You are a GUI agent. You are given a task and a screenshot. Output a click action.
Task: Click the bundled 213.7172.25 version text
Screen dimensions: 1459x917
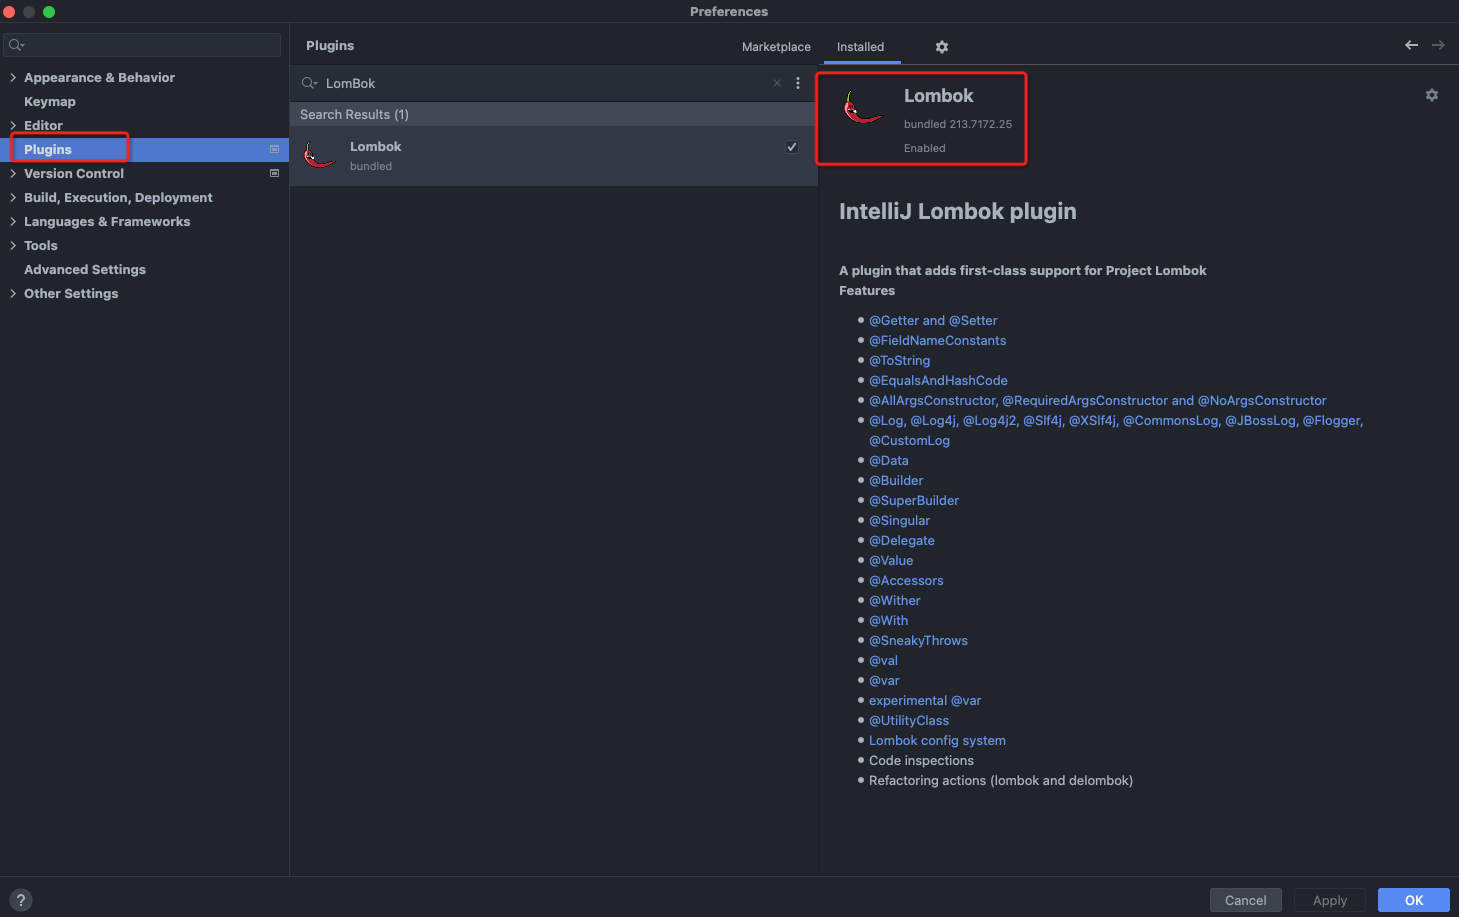click(958, 124)
